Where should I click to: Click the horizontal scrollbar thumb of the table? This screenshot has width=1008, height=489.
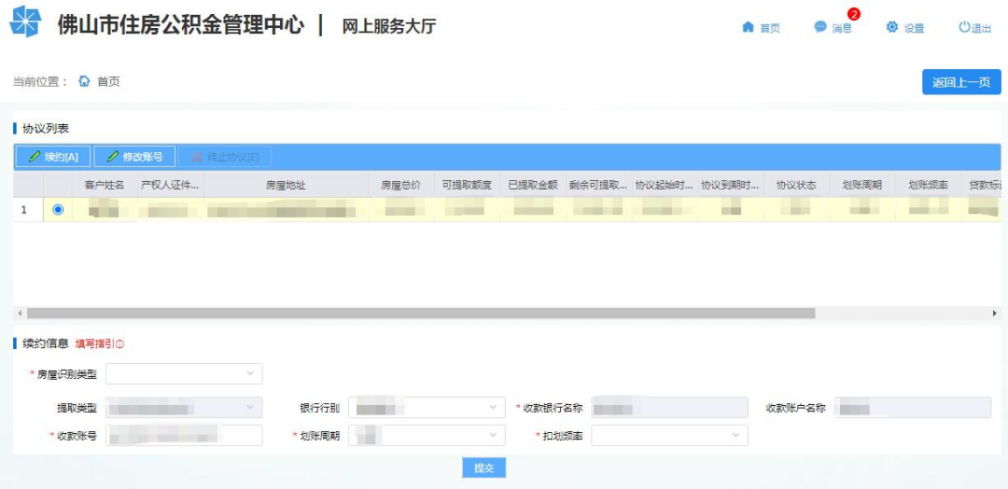coord(420,313)
